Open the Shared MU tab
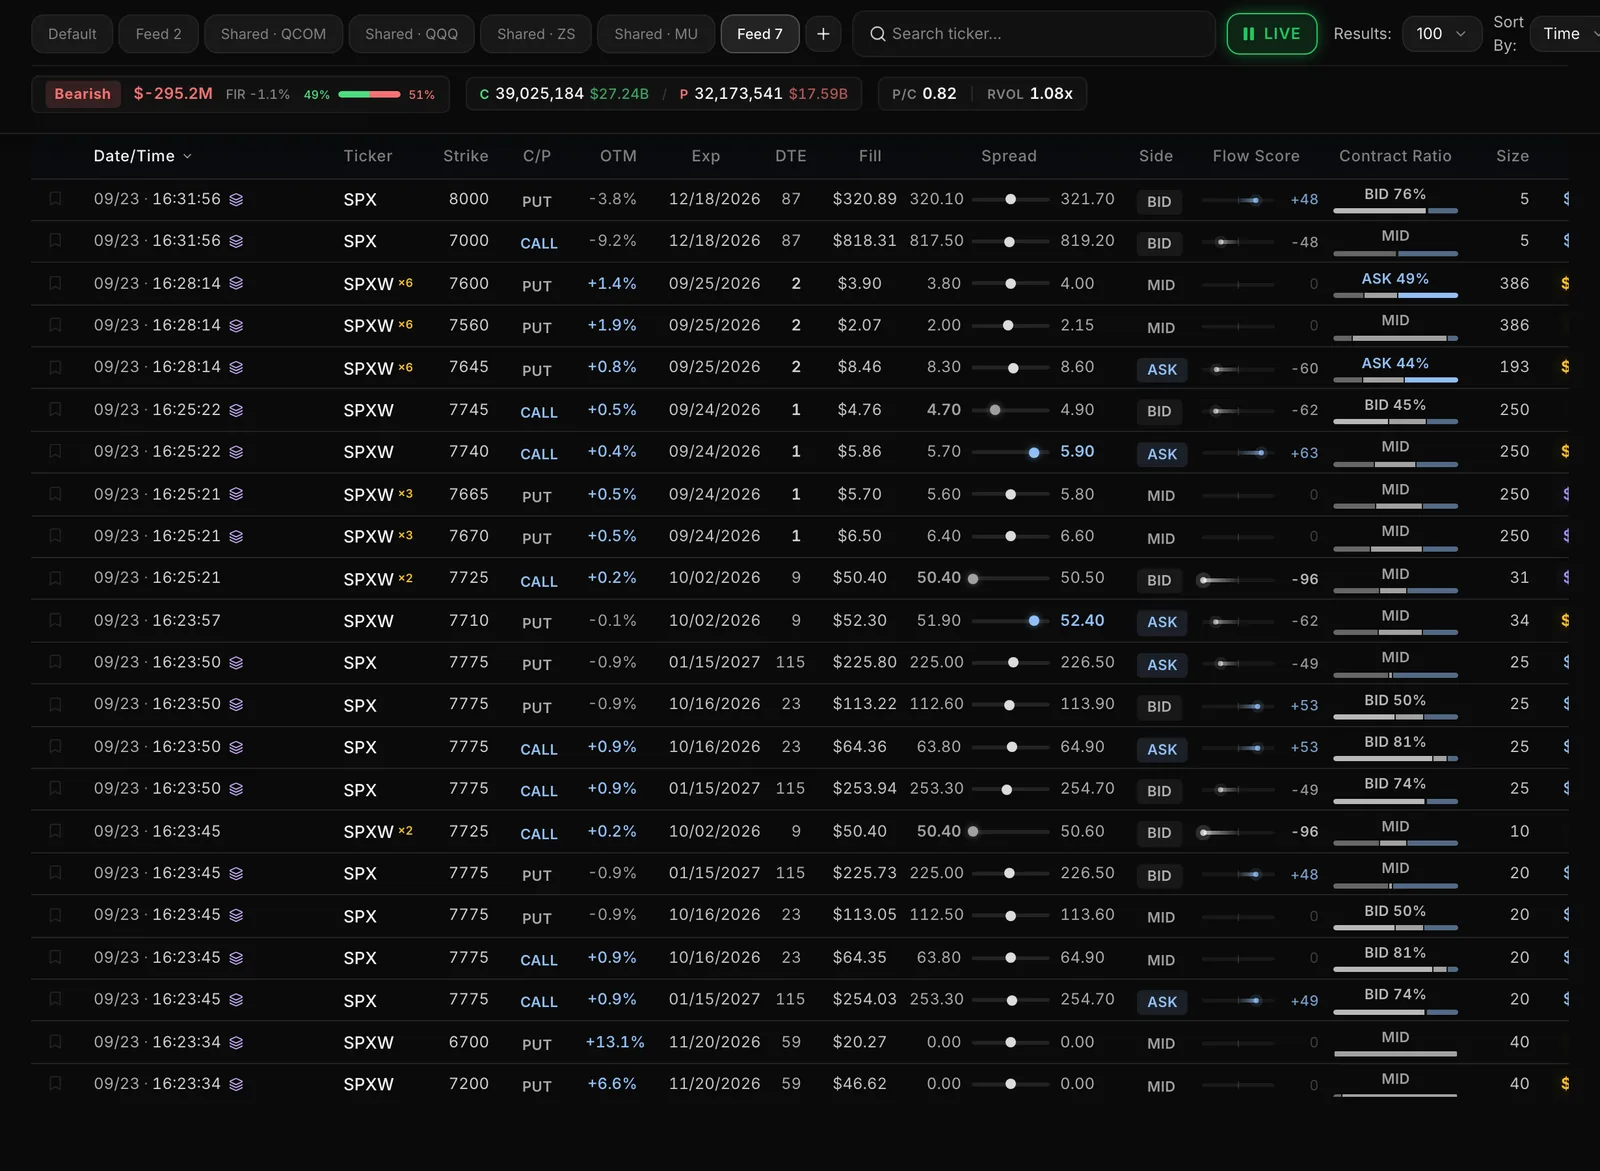 (656, 34)
